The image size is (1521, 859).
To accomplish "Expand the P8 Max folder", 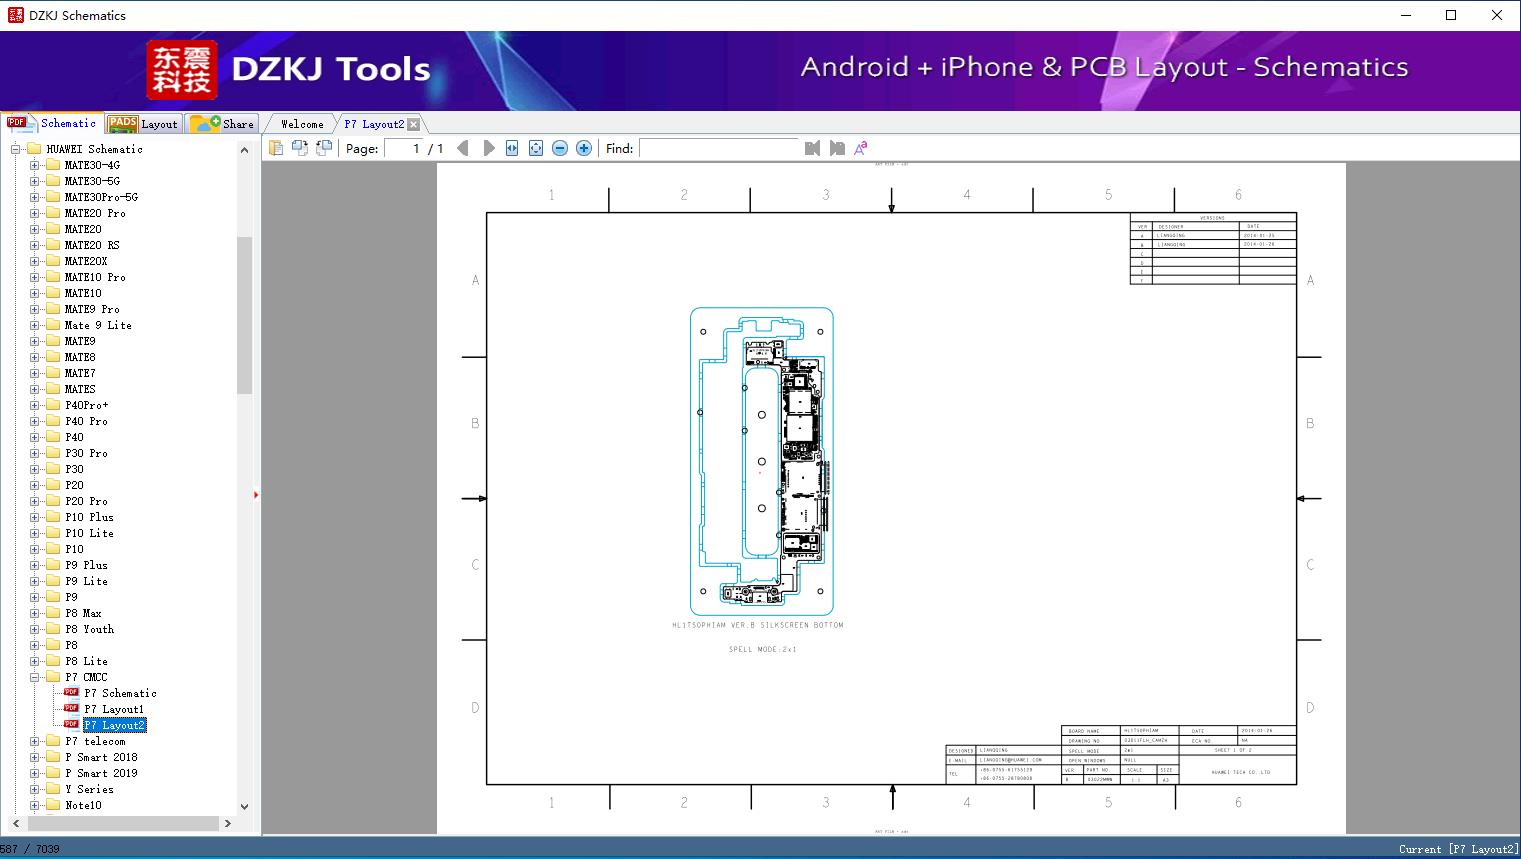I will [34, 613].
